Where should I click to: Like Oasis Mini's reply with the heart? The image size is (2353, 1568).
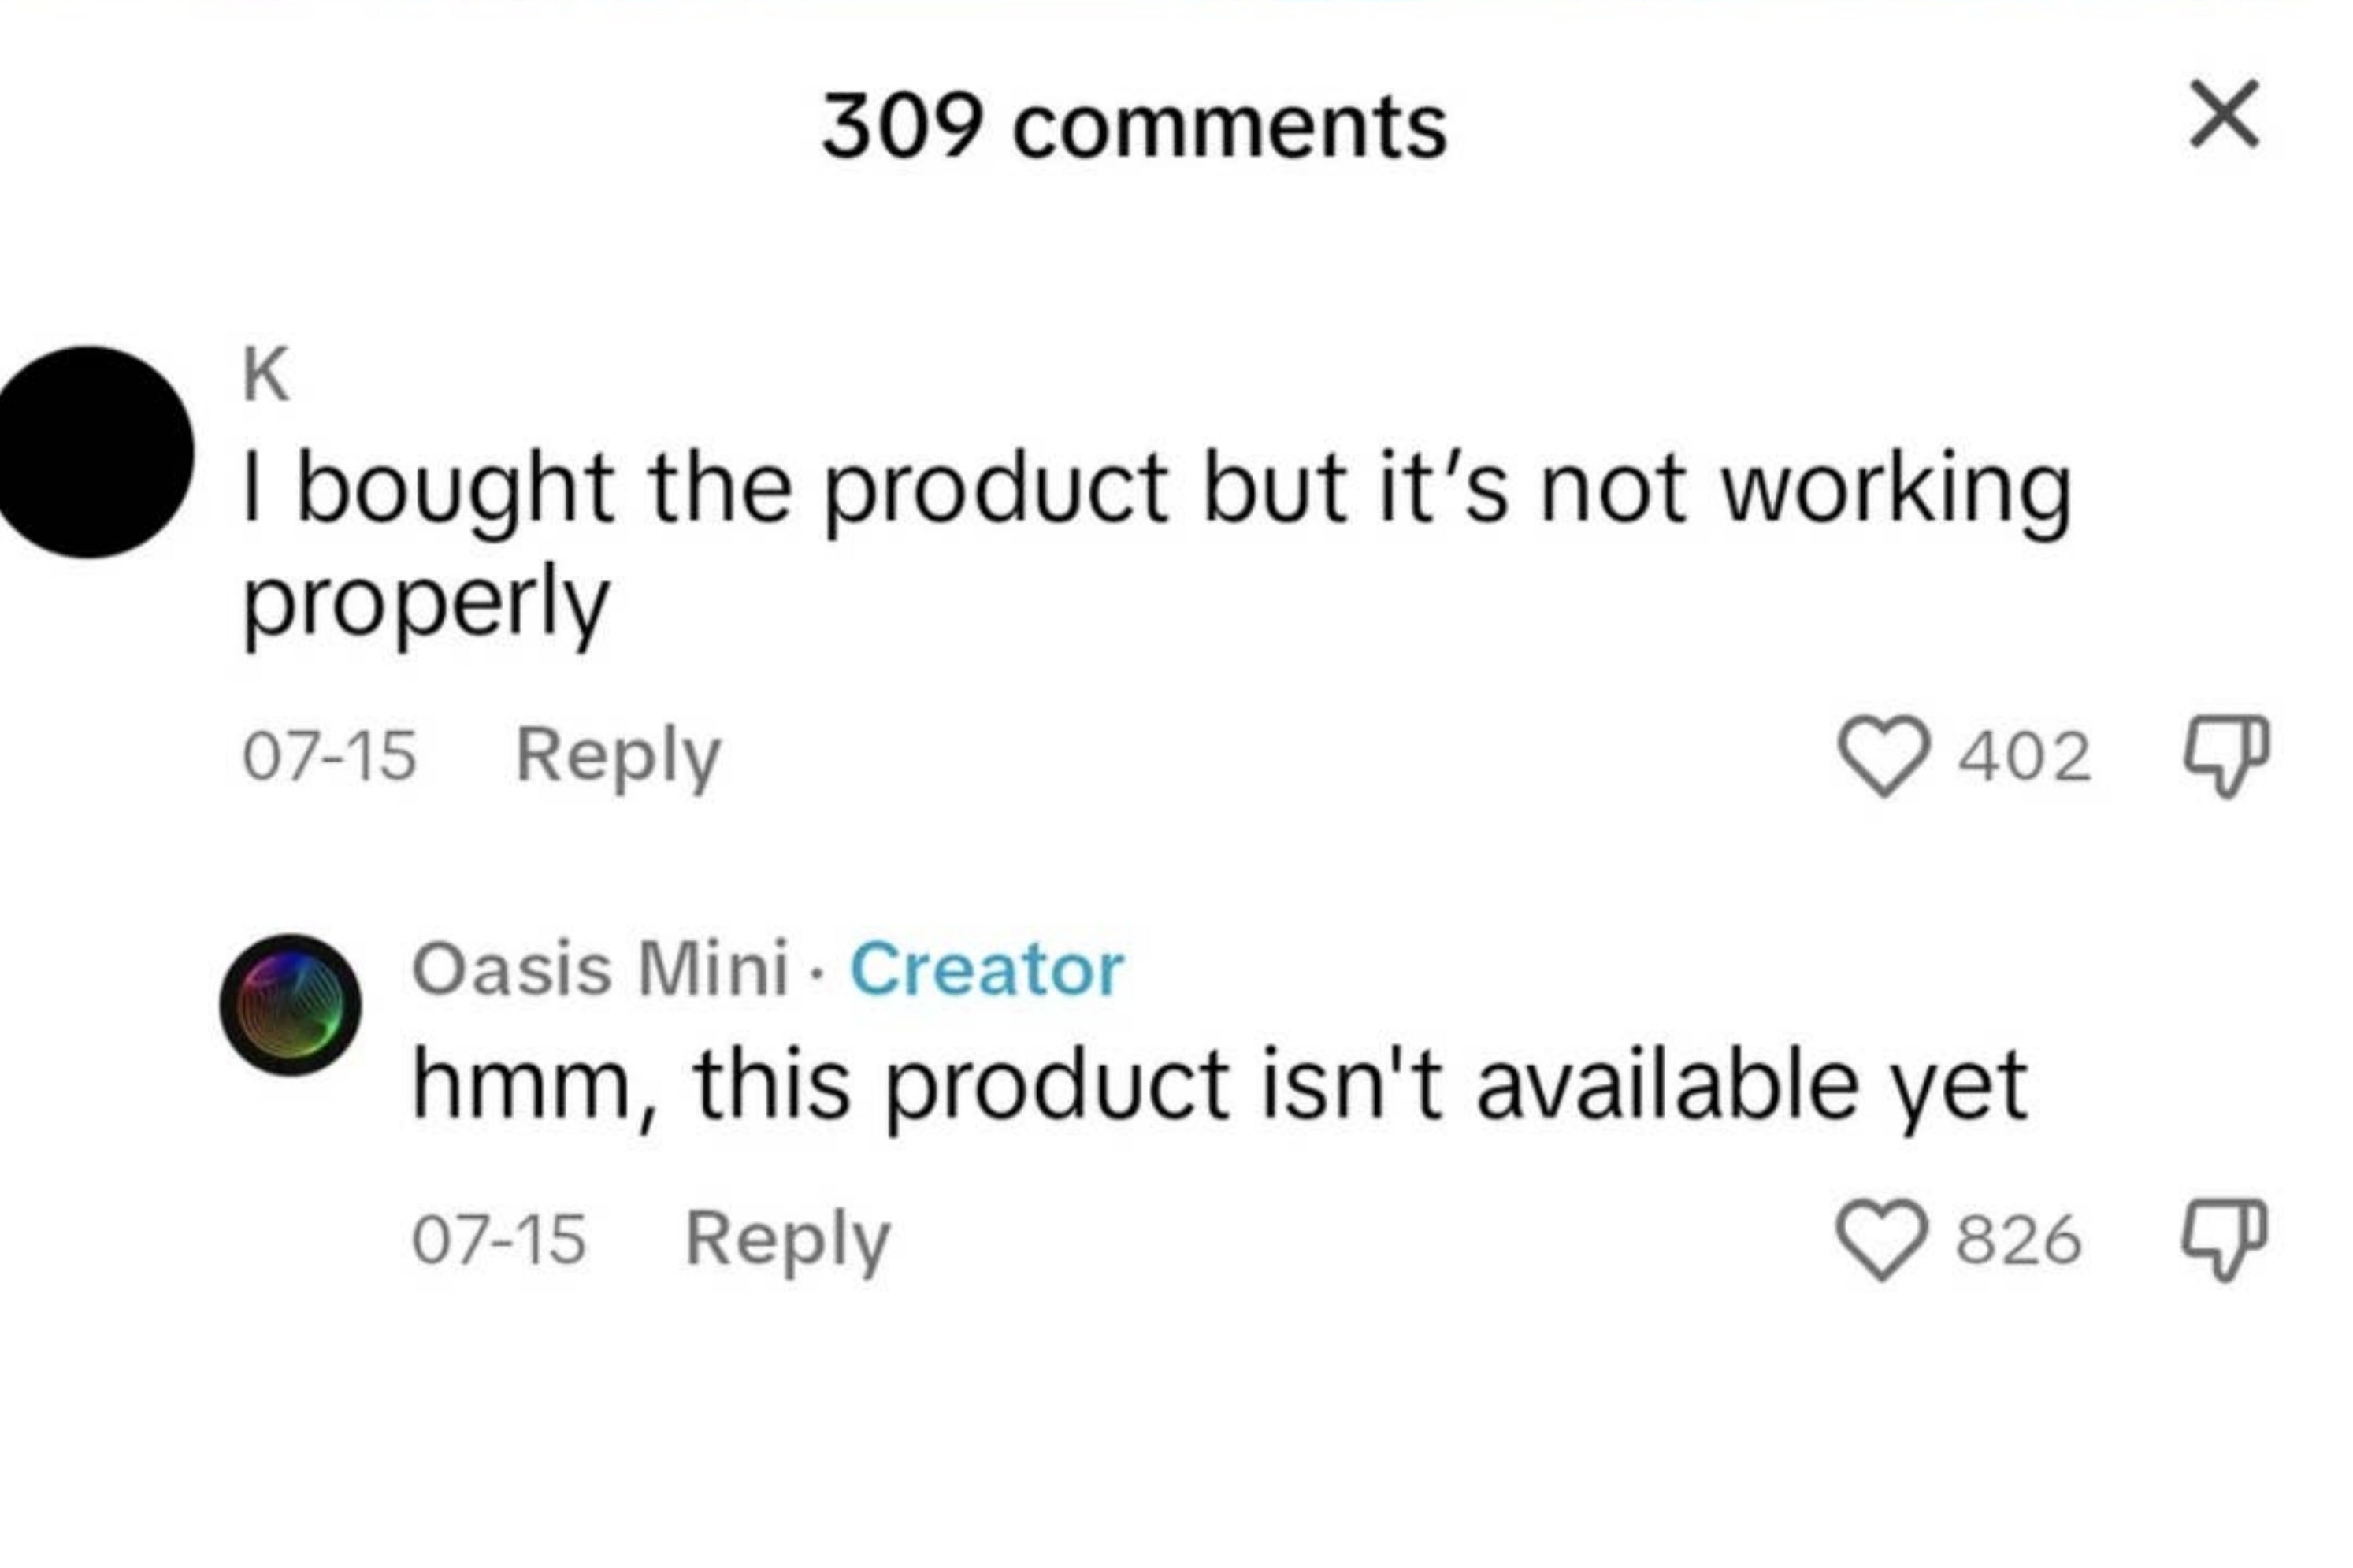click(x=1881, y=1240)
